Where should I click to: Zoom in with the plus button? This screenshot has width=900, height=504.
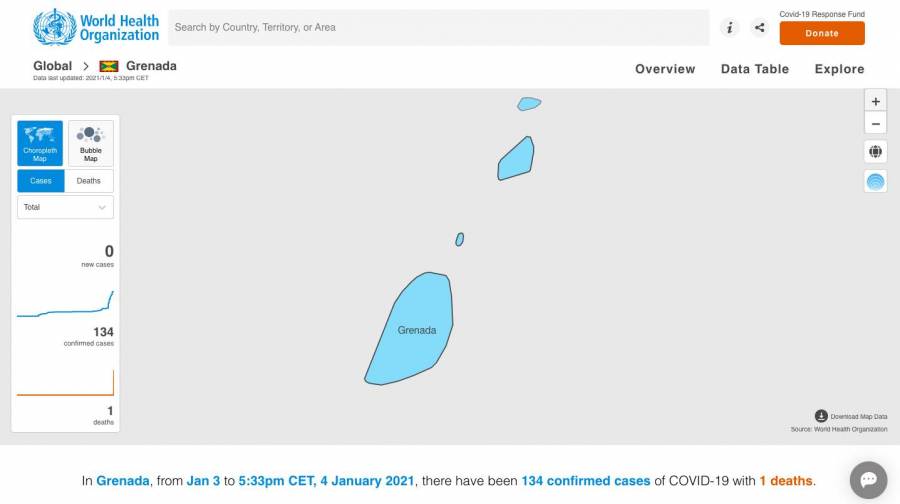coord(875,102)
